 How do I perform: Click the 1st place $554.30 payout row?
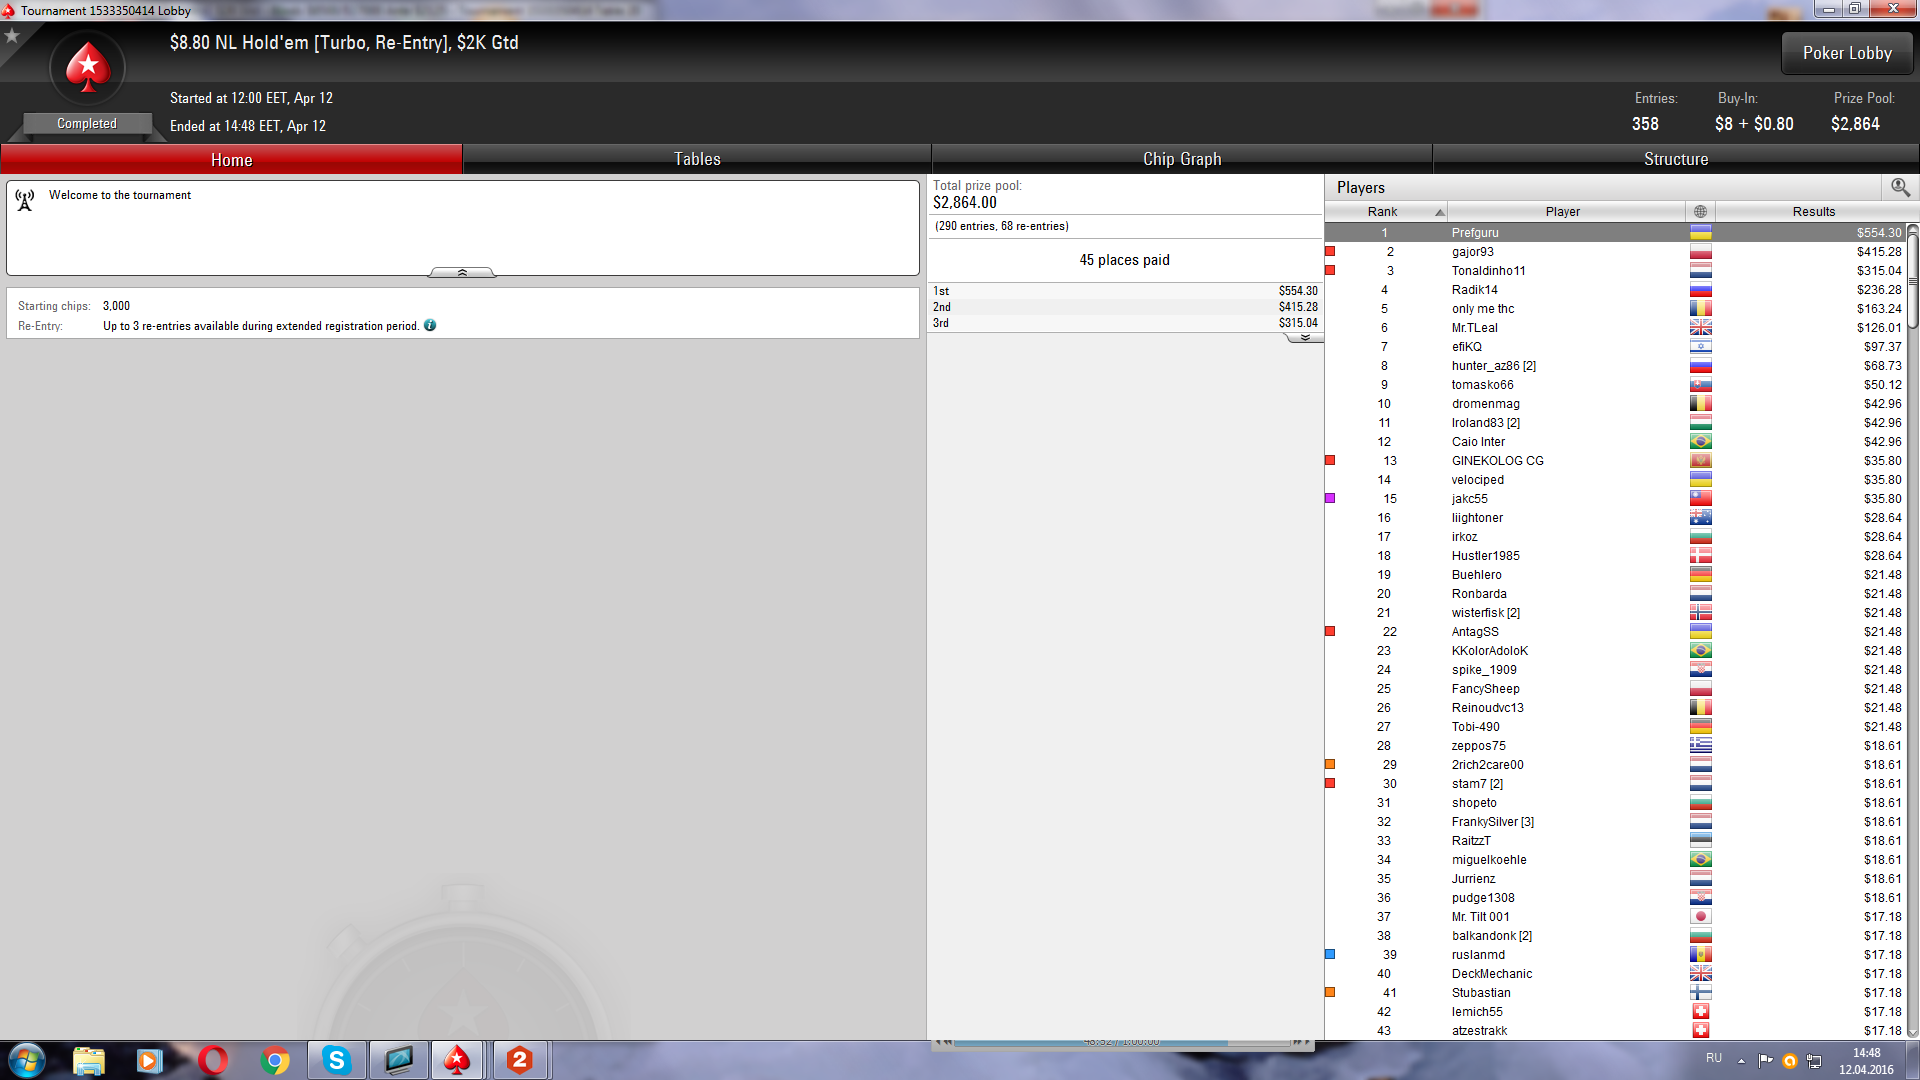1125,291
